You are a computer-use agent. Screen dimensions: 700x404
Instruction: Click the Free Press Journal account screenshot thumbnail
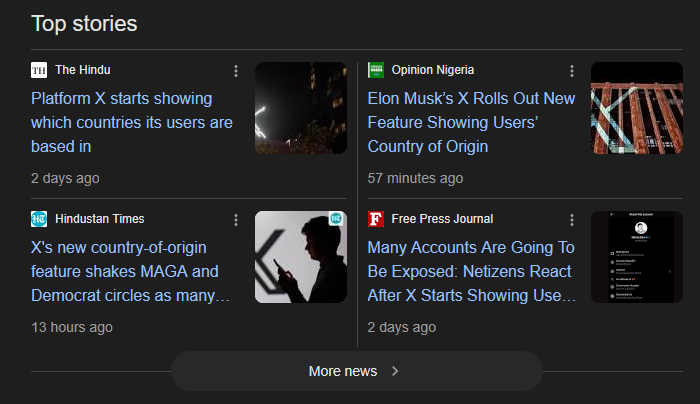(637, 257)
